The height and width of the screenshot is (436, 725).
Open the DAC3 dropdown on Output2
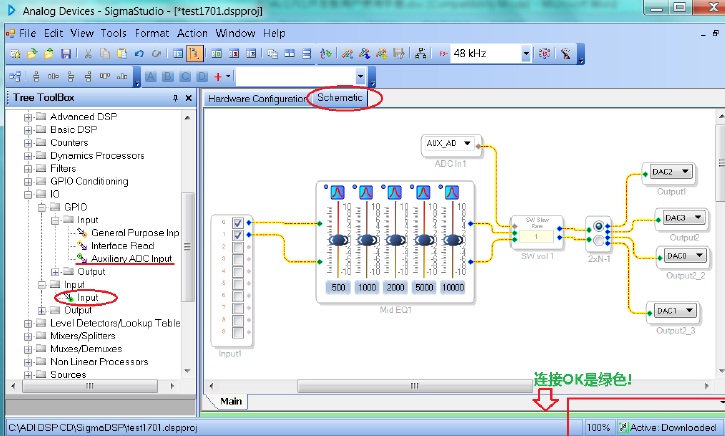(698, 217)
